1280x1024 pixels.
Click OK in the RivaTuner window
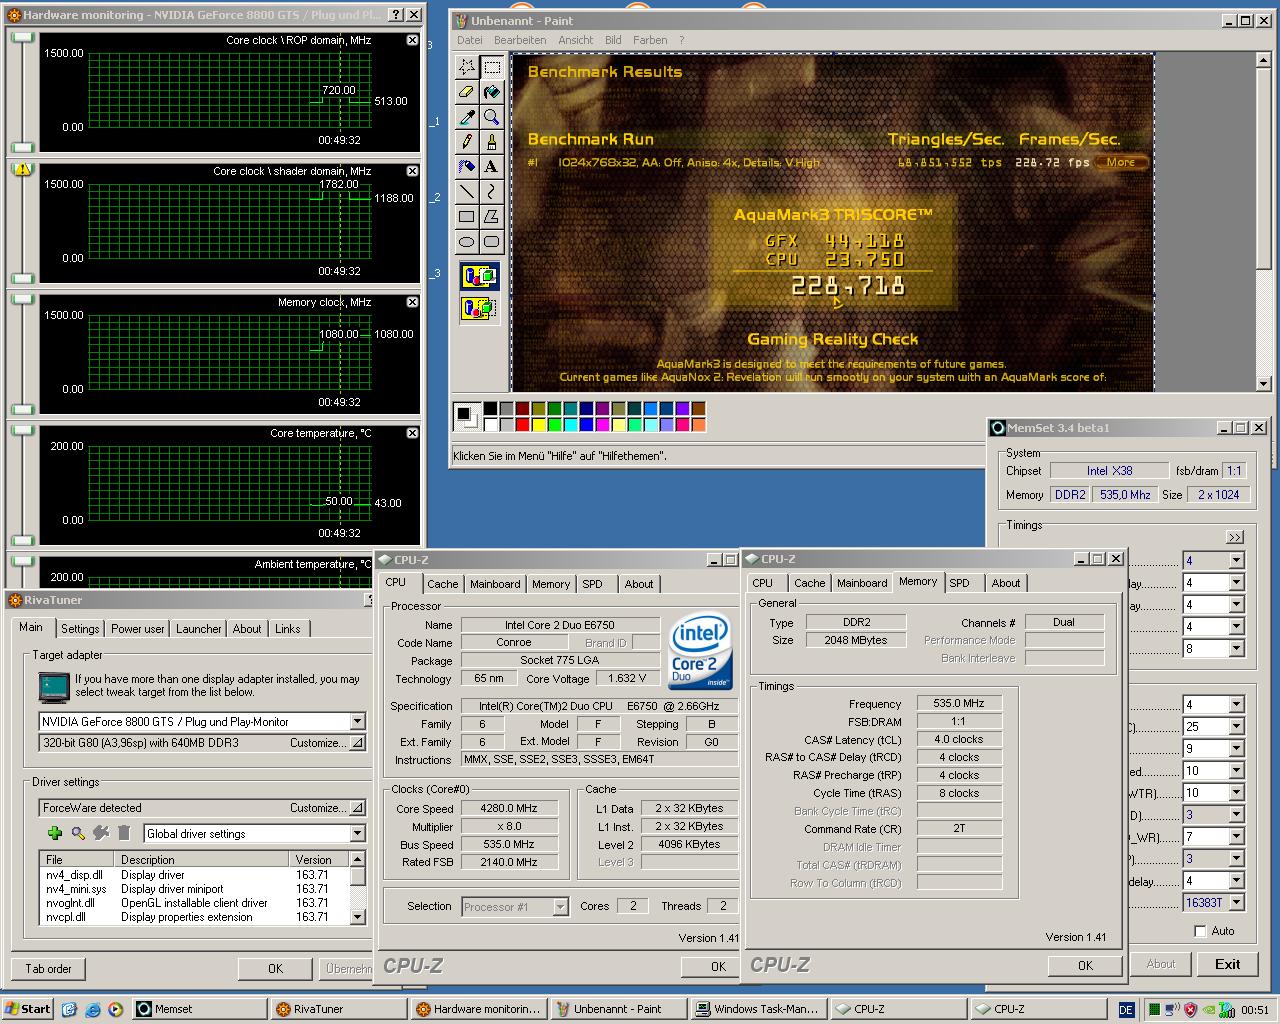275,968
